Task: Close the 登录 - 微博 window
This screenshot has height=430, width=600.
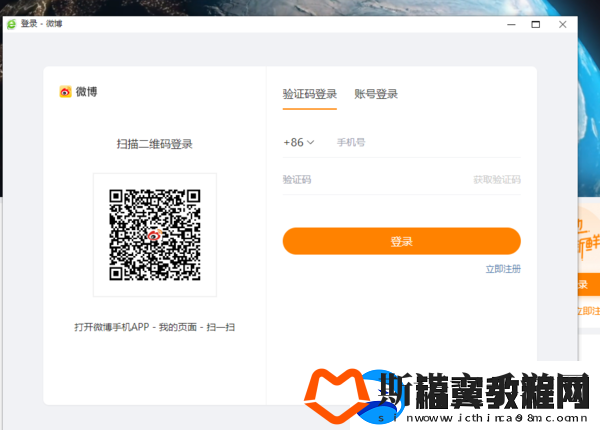Action: pos(562,24)
